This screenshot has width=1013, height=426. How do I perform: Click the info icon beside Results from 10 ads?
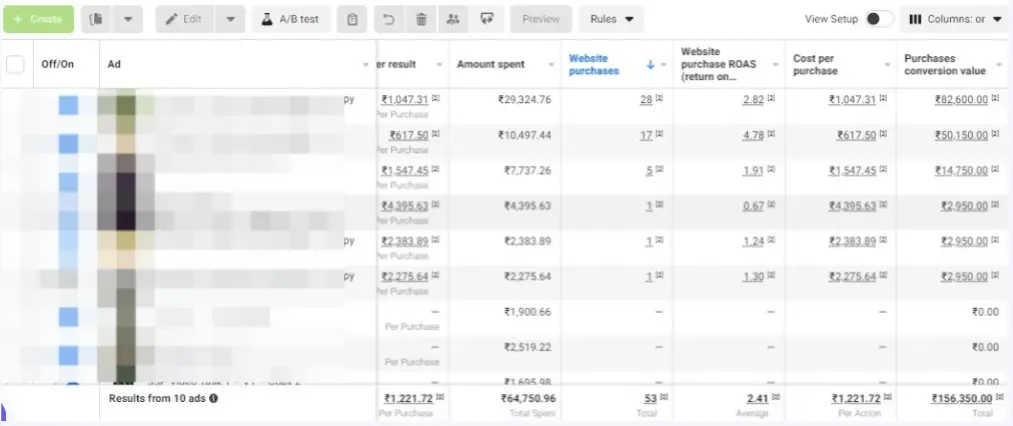[213, 398]
